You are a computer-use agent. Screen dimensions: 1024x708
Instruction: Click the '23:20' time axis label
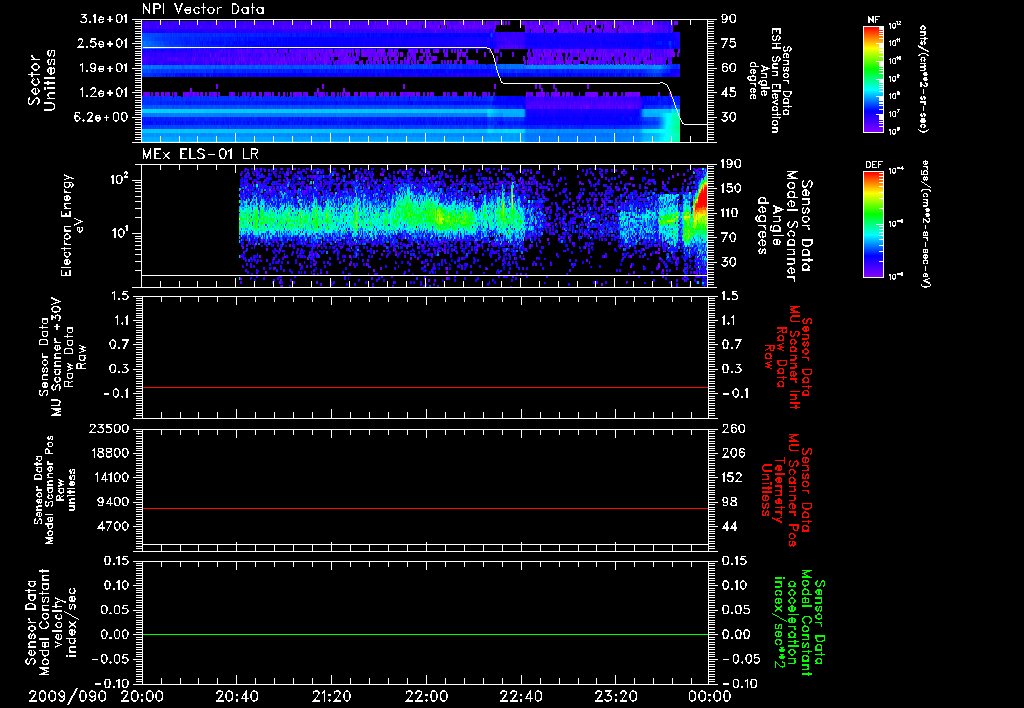(615, 696)
